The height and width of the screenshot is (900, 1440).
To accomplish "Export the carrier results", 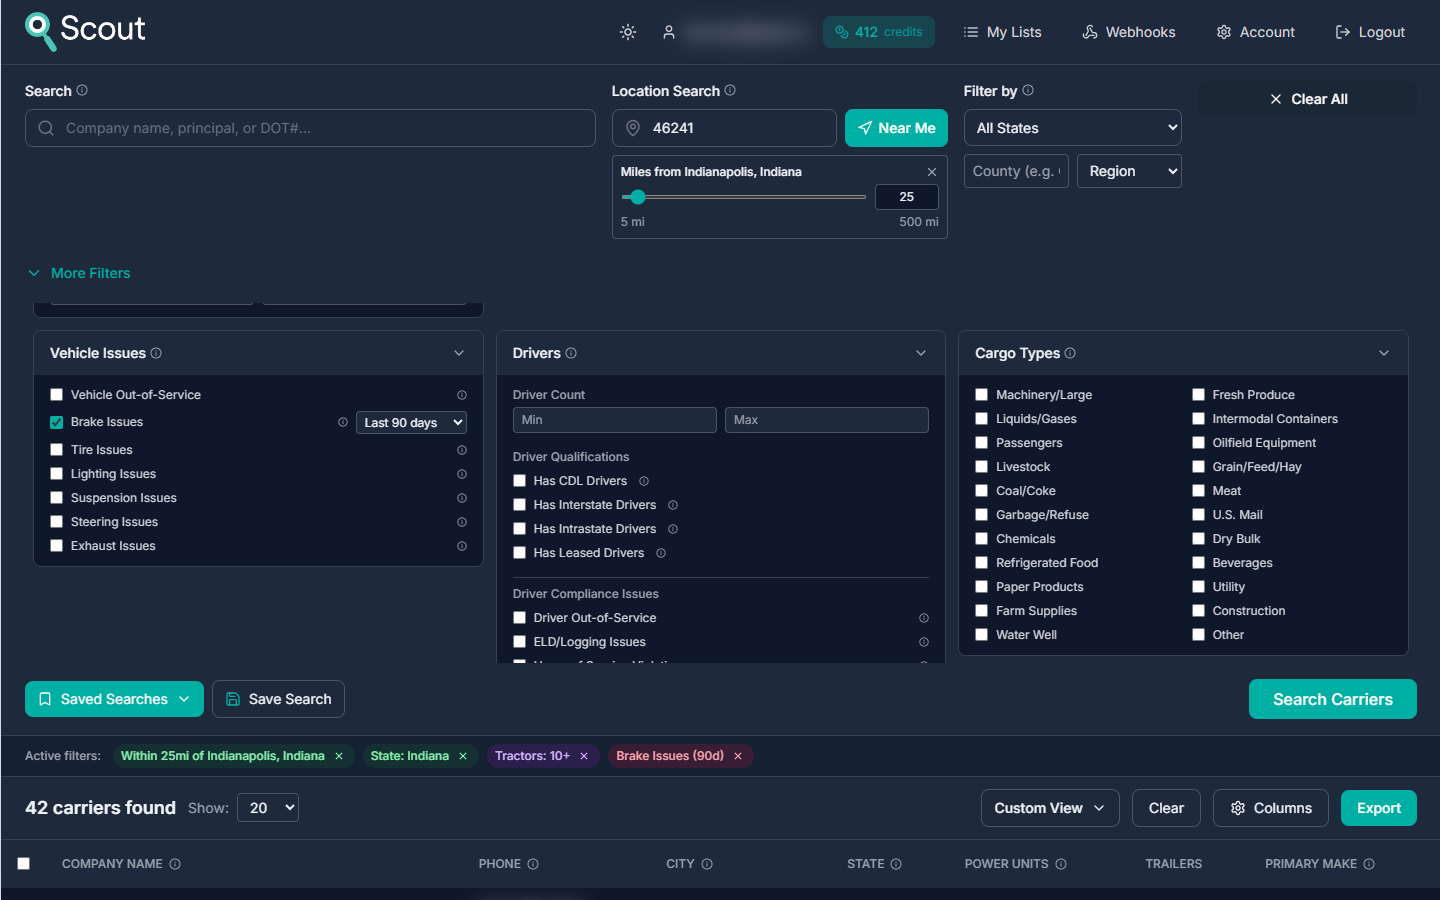I will pyautogui.click(x=1378, y=807).
